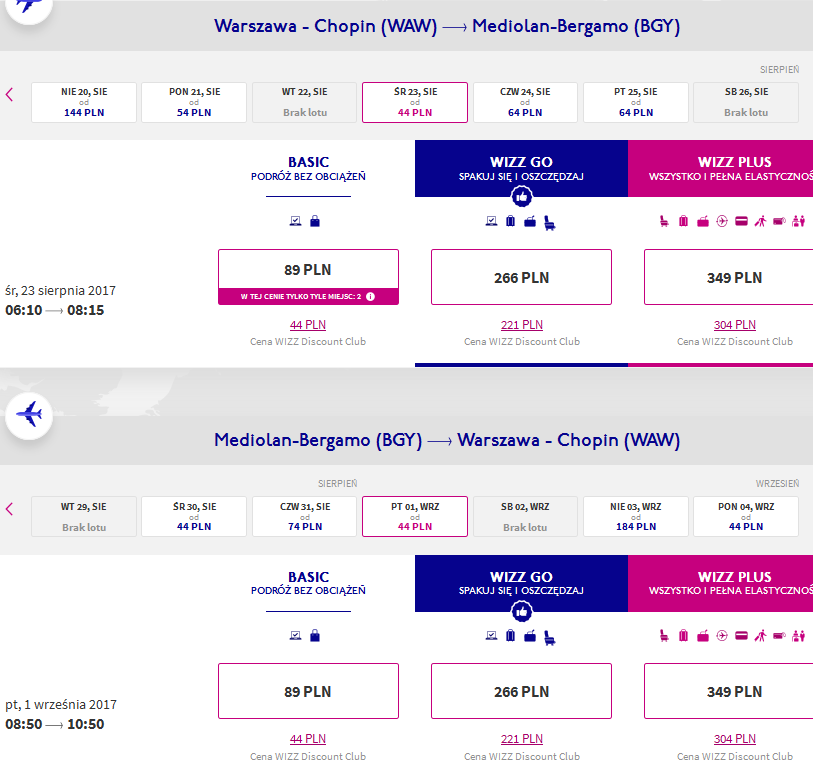Click the outbound flight time '06:10 → 08:15'
This screenshot has height=769, width=813.
pos(54,310)
